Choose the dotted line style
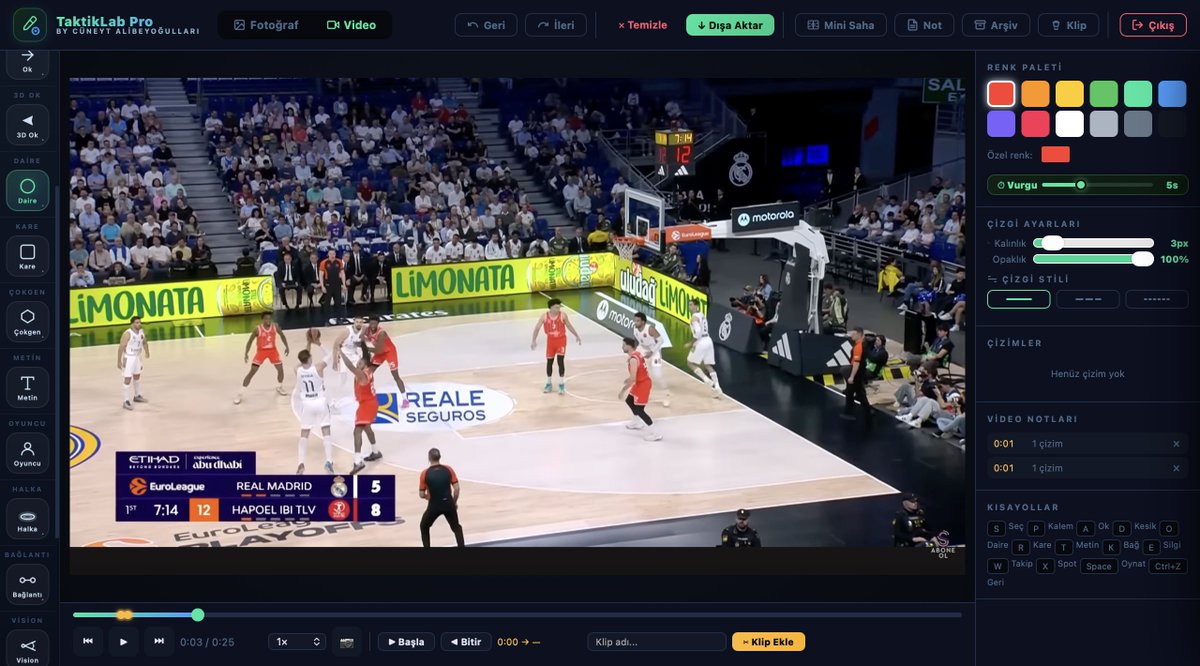Image resolution: width=1200 pixels, height=666 pixels. 1157,299
